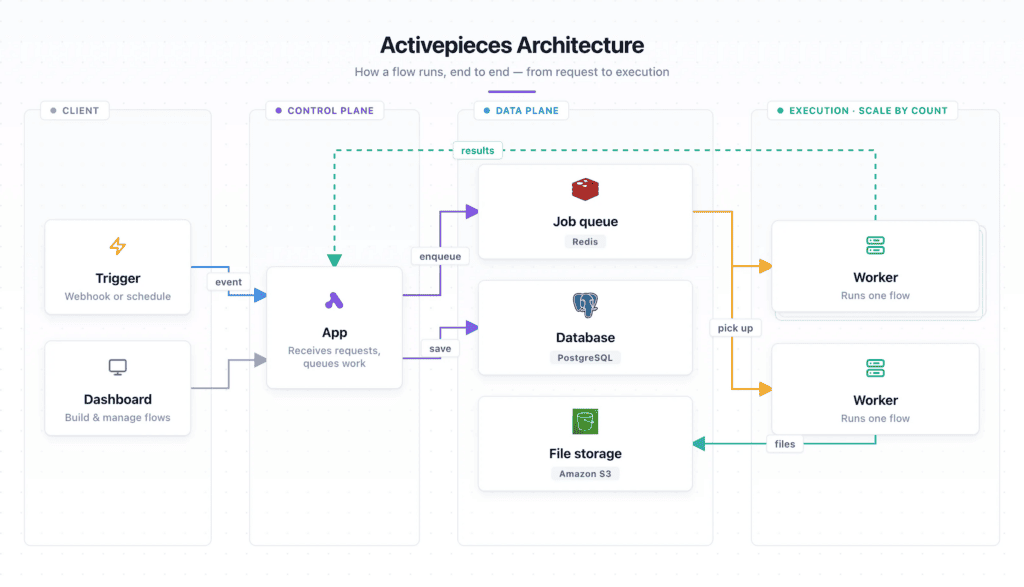
Task: Click the 'PostgreSQL' tag under Database
Action: point(585,358)
